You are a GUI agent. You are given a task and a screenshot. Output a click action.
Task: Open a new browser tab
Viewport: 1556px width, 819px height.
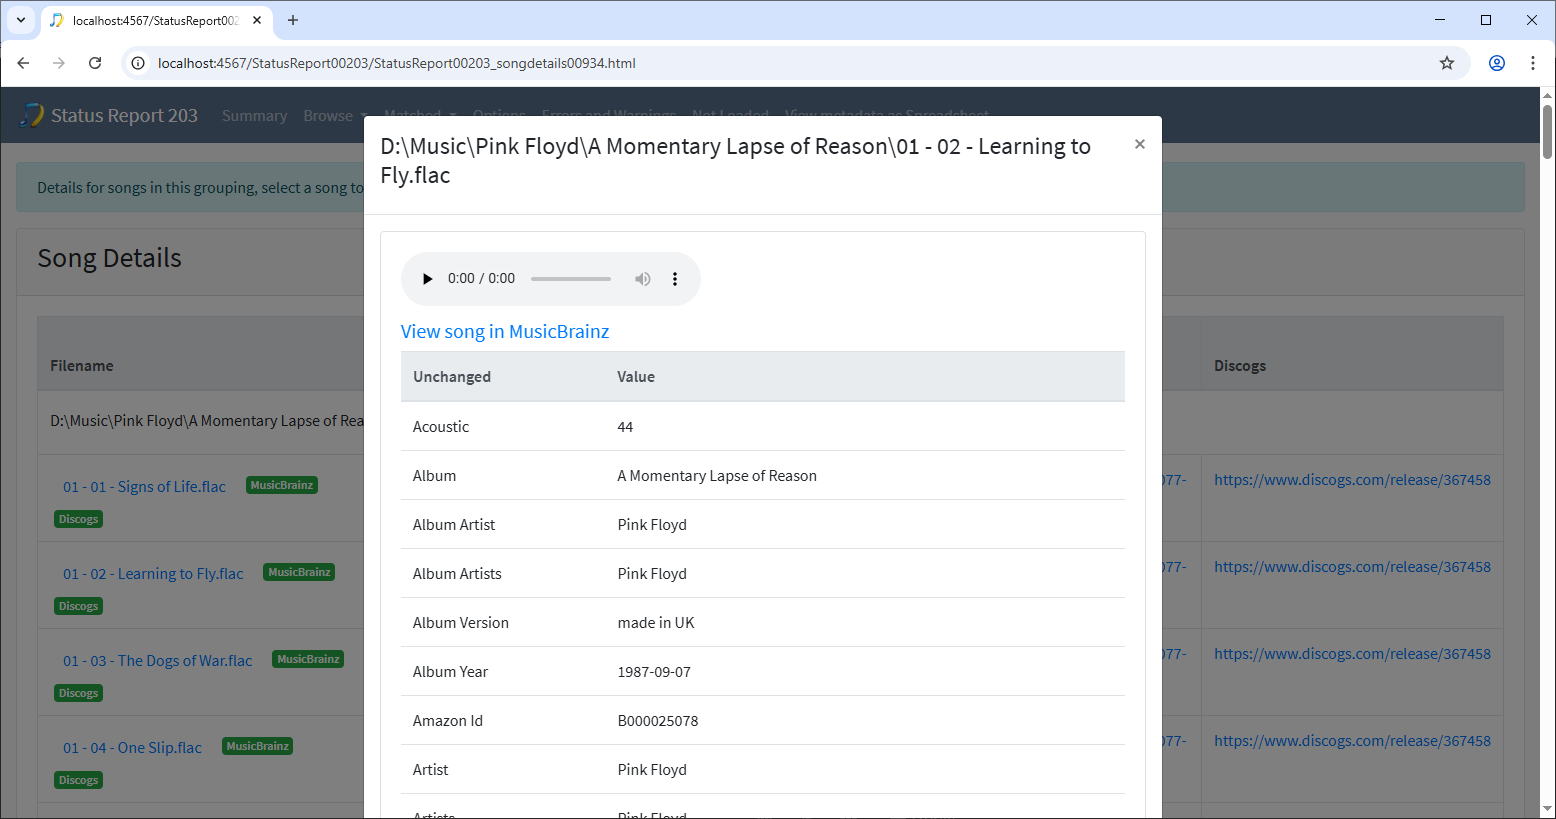[x=293, y=20]
